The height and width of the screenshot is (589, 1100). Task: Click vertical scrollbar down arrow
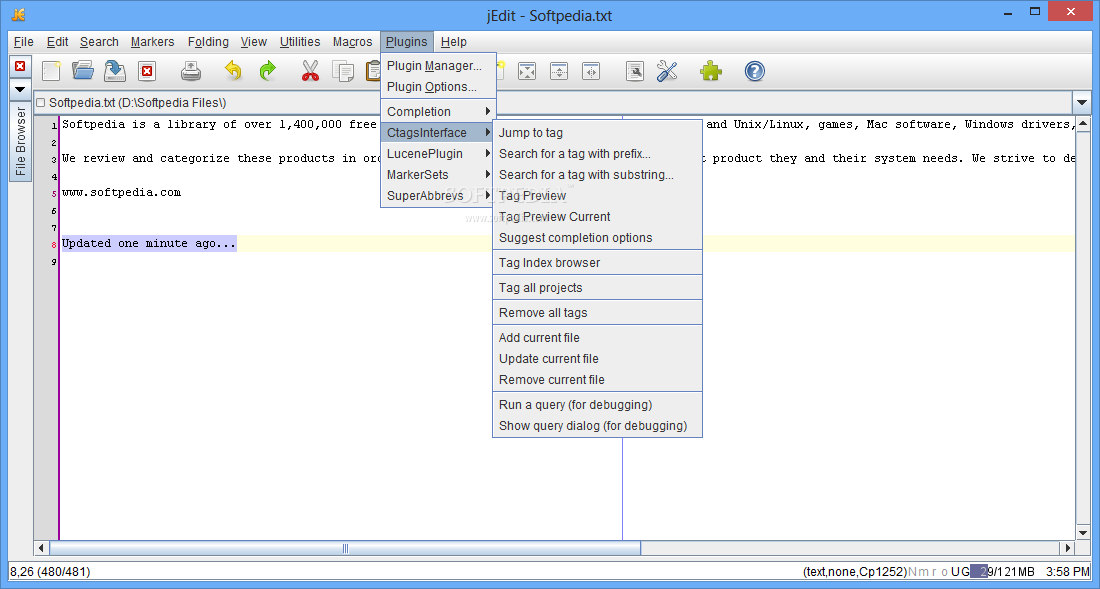pyautogui.click(x=1082, y=534)
